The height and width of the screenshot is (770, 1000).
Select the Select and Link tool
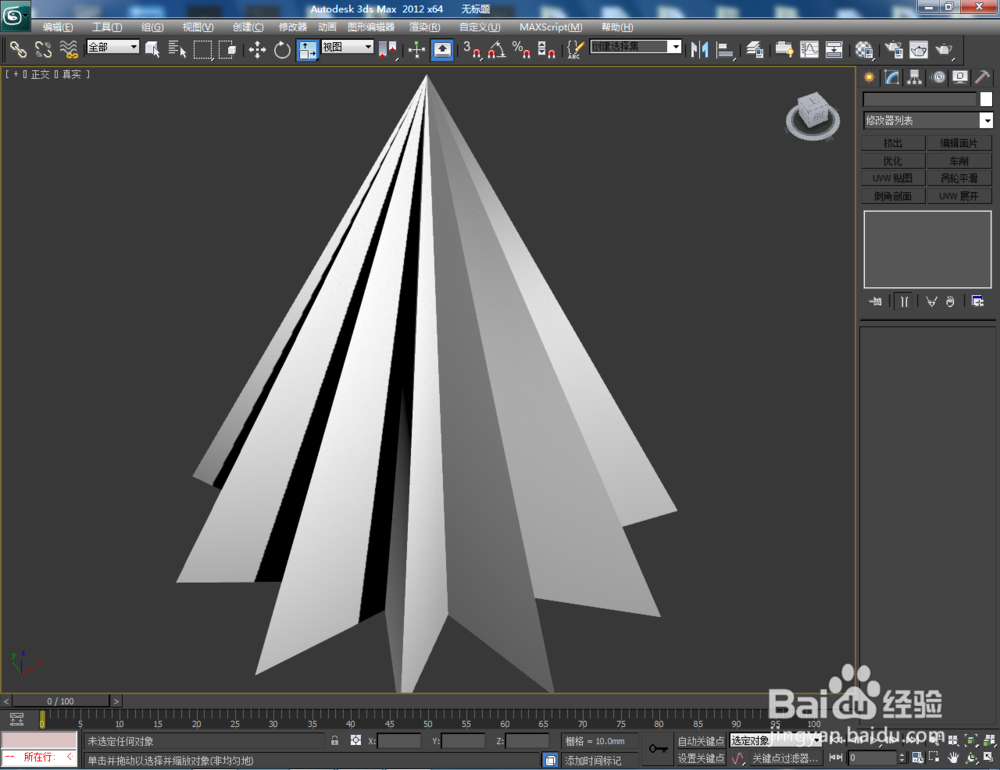click(x=18, y=50)
